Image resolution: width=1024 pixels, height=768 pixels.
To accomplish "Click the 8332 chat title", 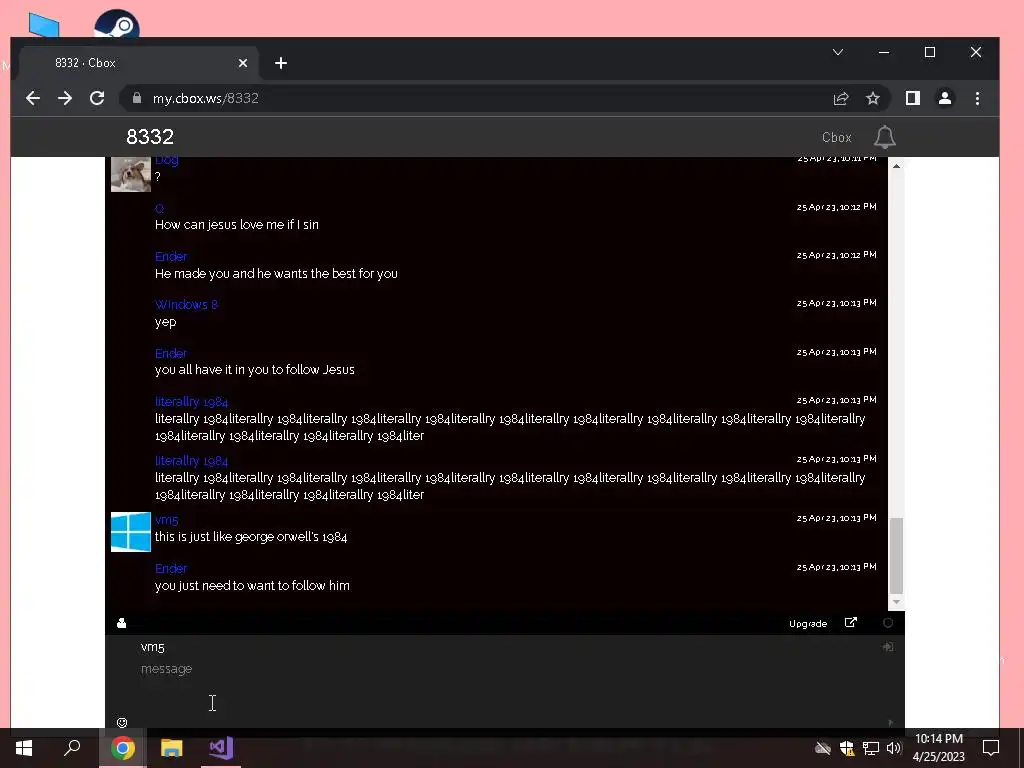I will [150, 136].
